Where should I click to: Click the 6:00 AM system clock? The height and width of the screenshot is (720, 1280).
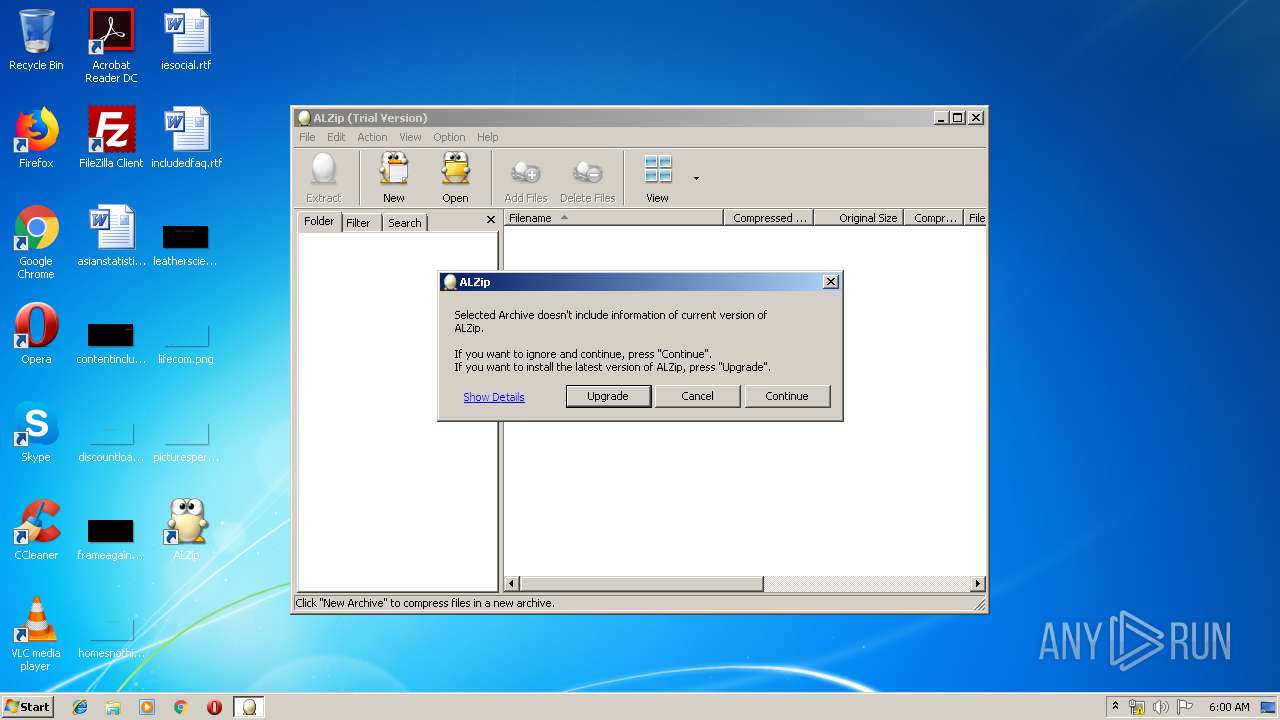click(1229, 707)
